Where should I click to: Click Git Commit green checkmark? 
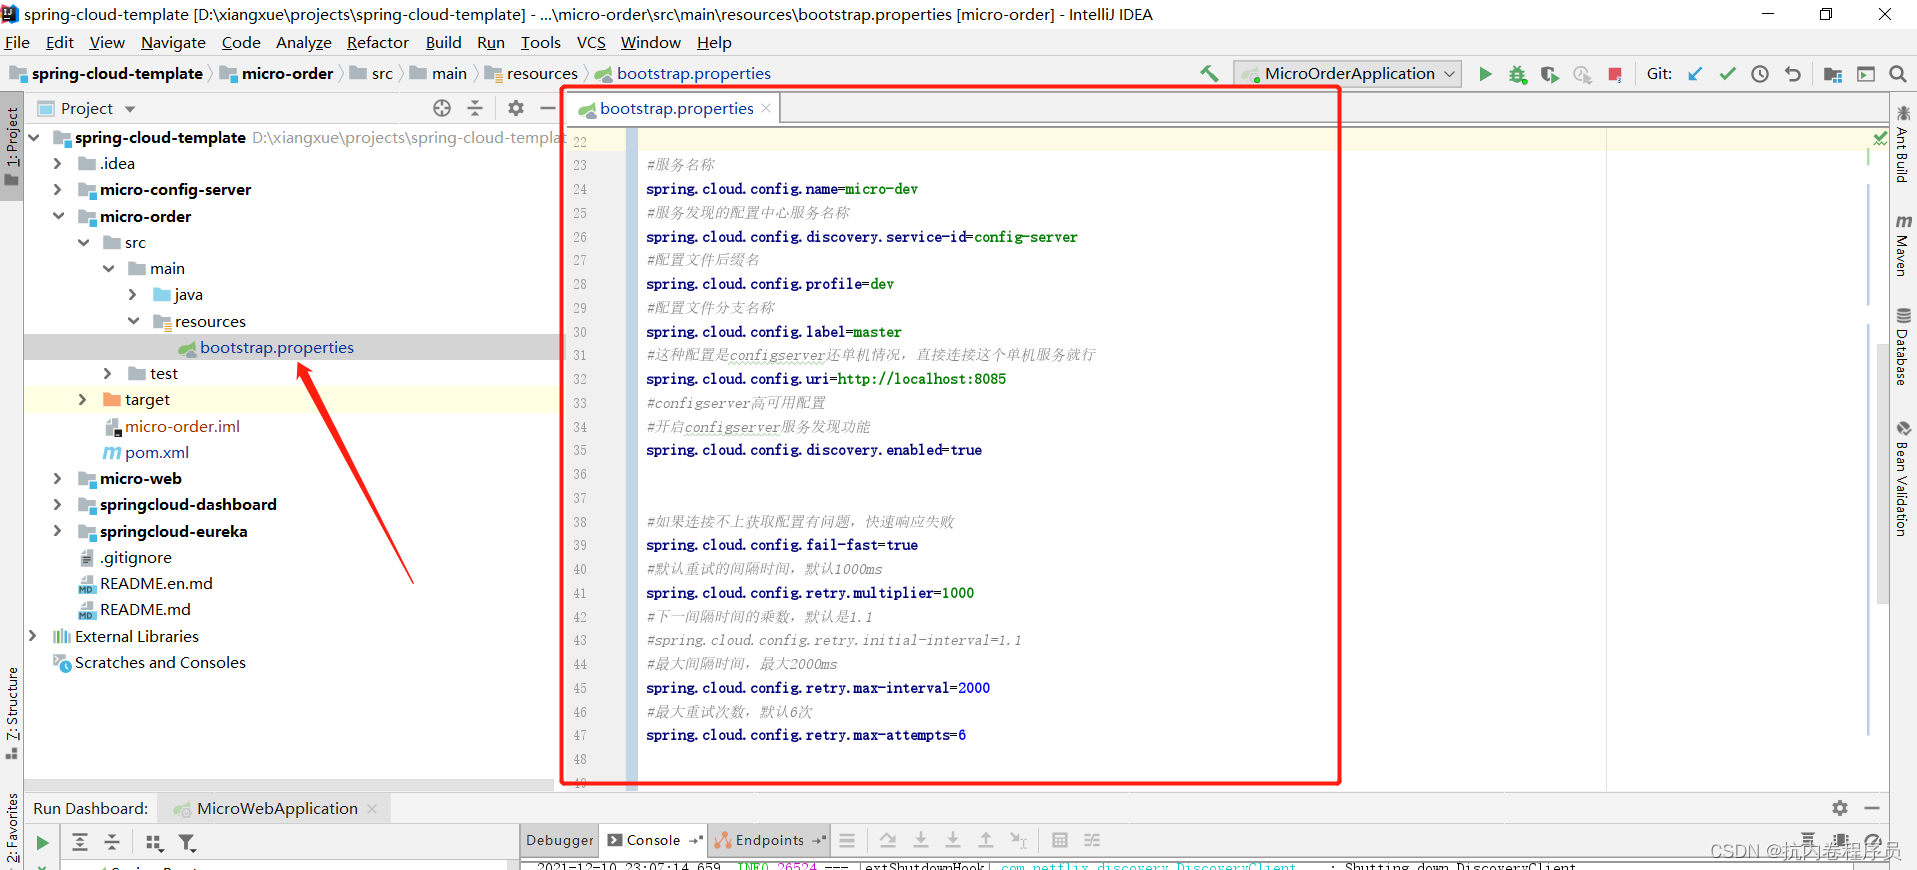click(x=1727, y=74)
